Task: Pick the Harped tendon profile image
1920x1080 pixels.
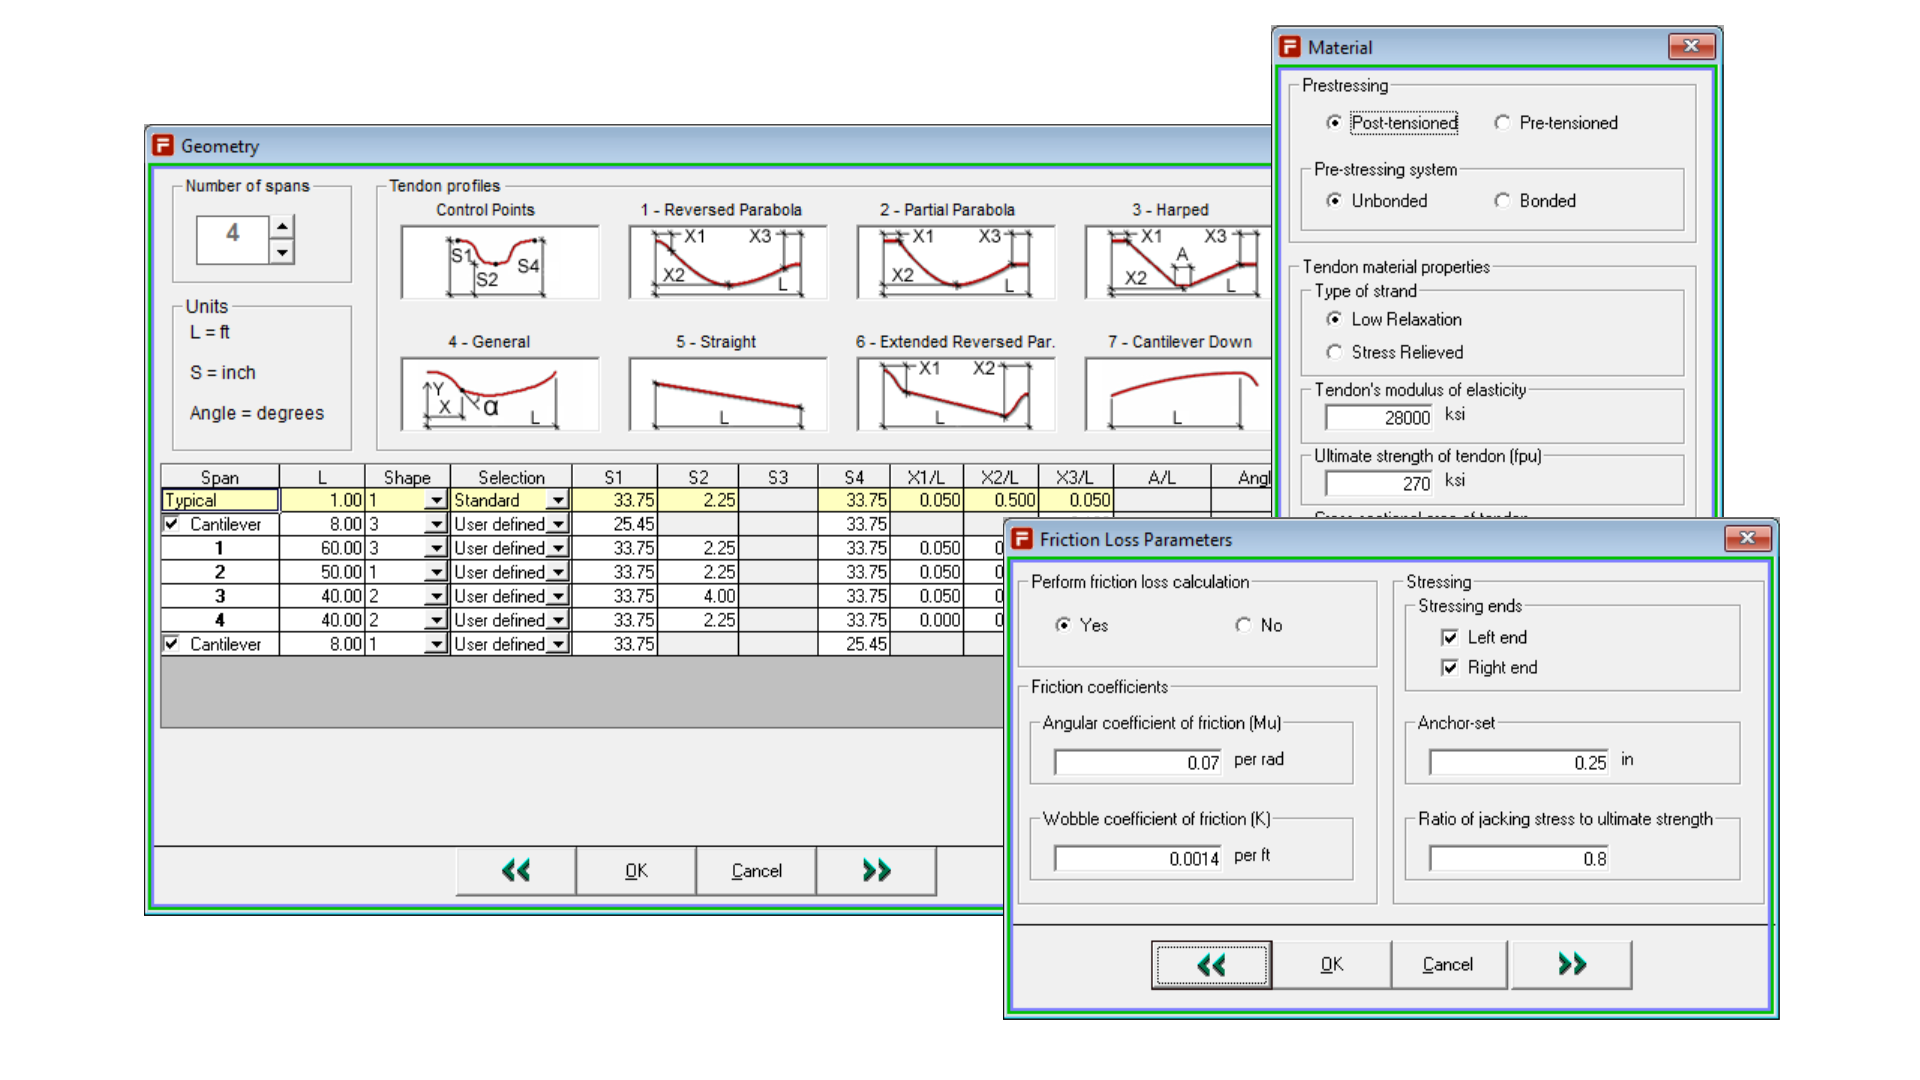Action: 1176,263
